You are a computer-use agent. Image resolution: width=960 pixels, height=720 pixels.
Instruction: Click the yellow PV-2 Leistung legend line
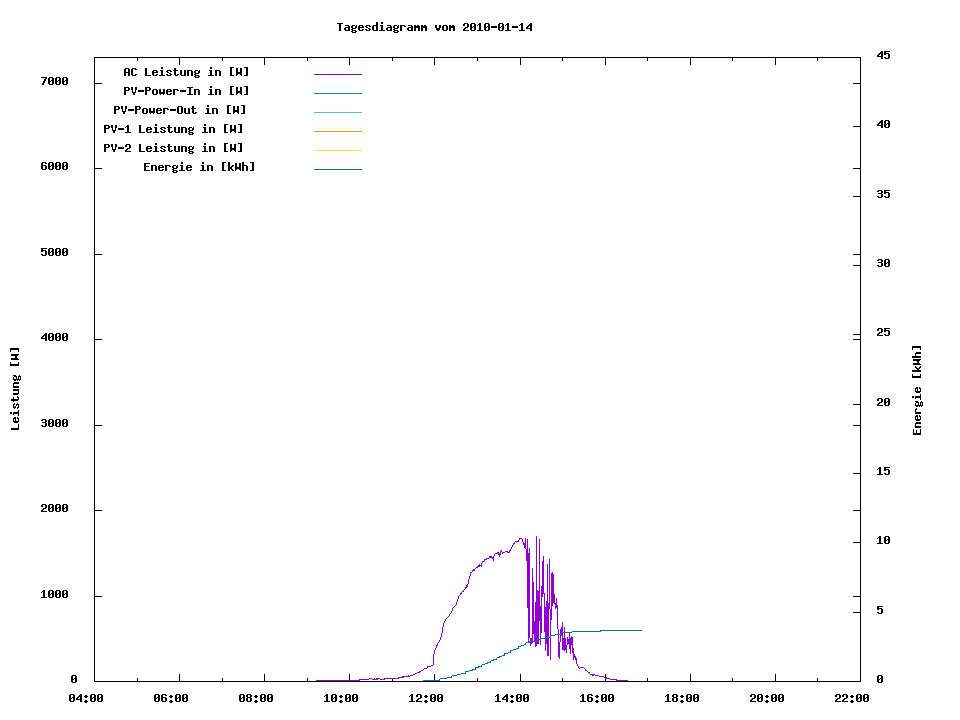(337, 150)
